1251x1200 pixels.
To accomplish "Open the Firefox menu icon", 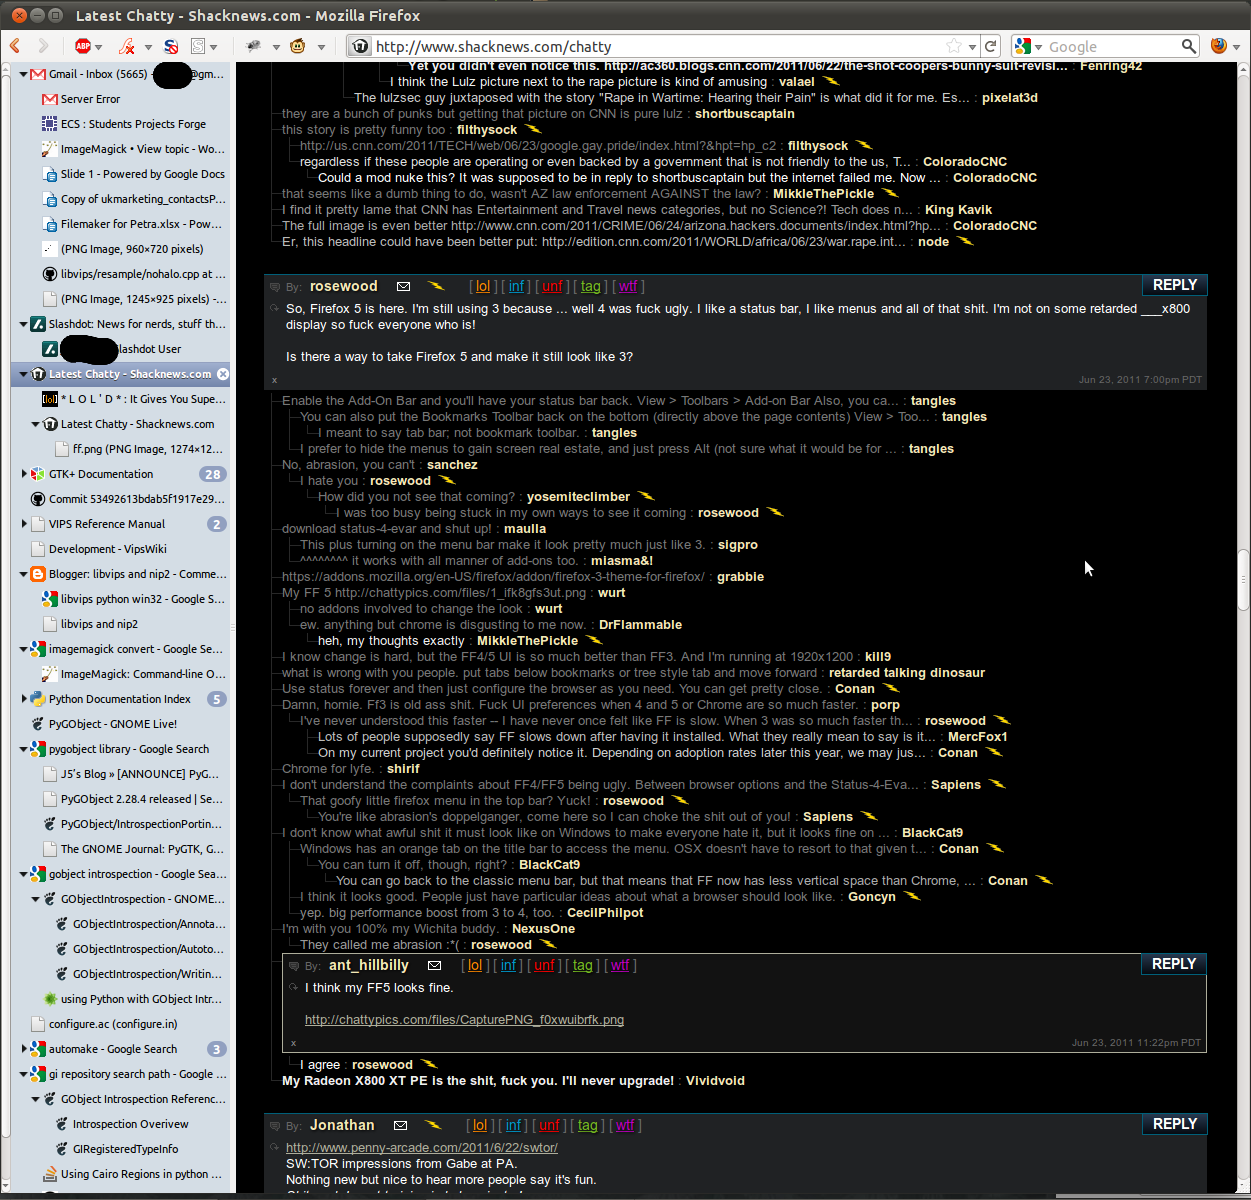I will click(x=1218, y=46).
